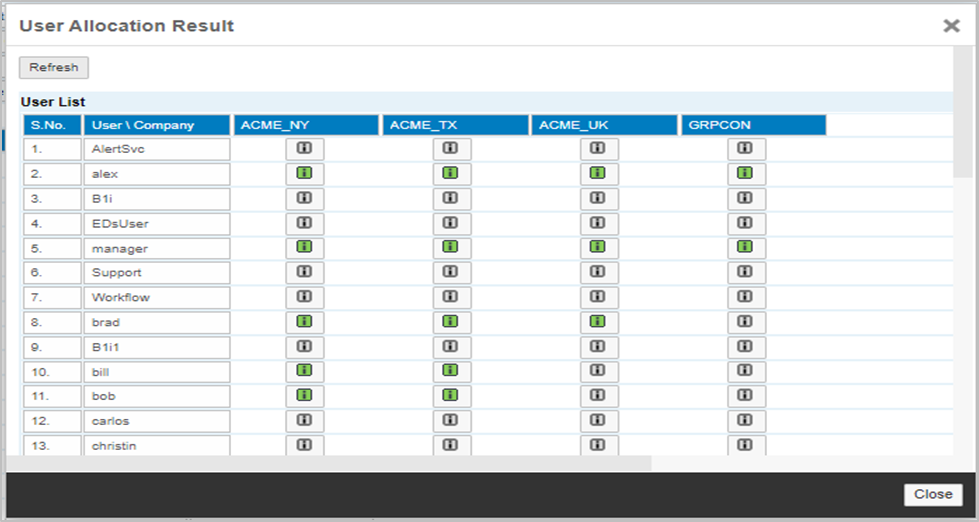Click Workflow's info icon under ACME_UK
Viewport: 979px width, 522px height.
click(598, 297)
